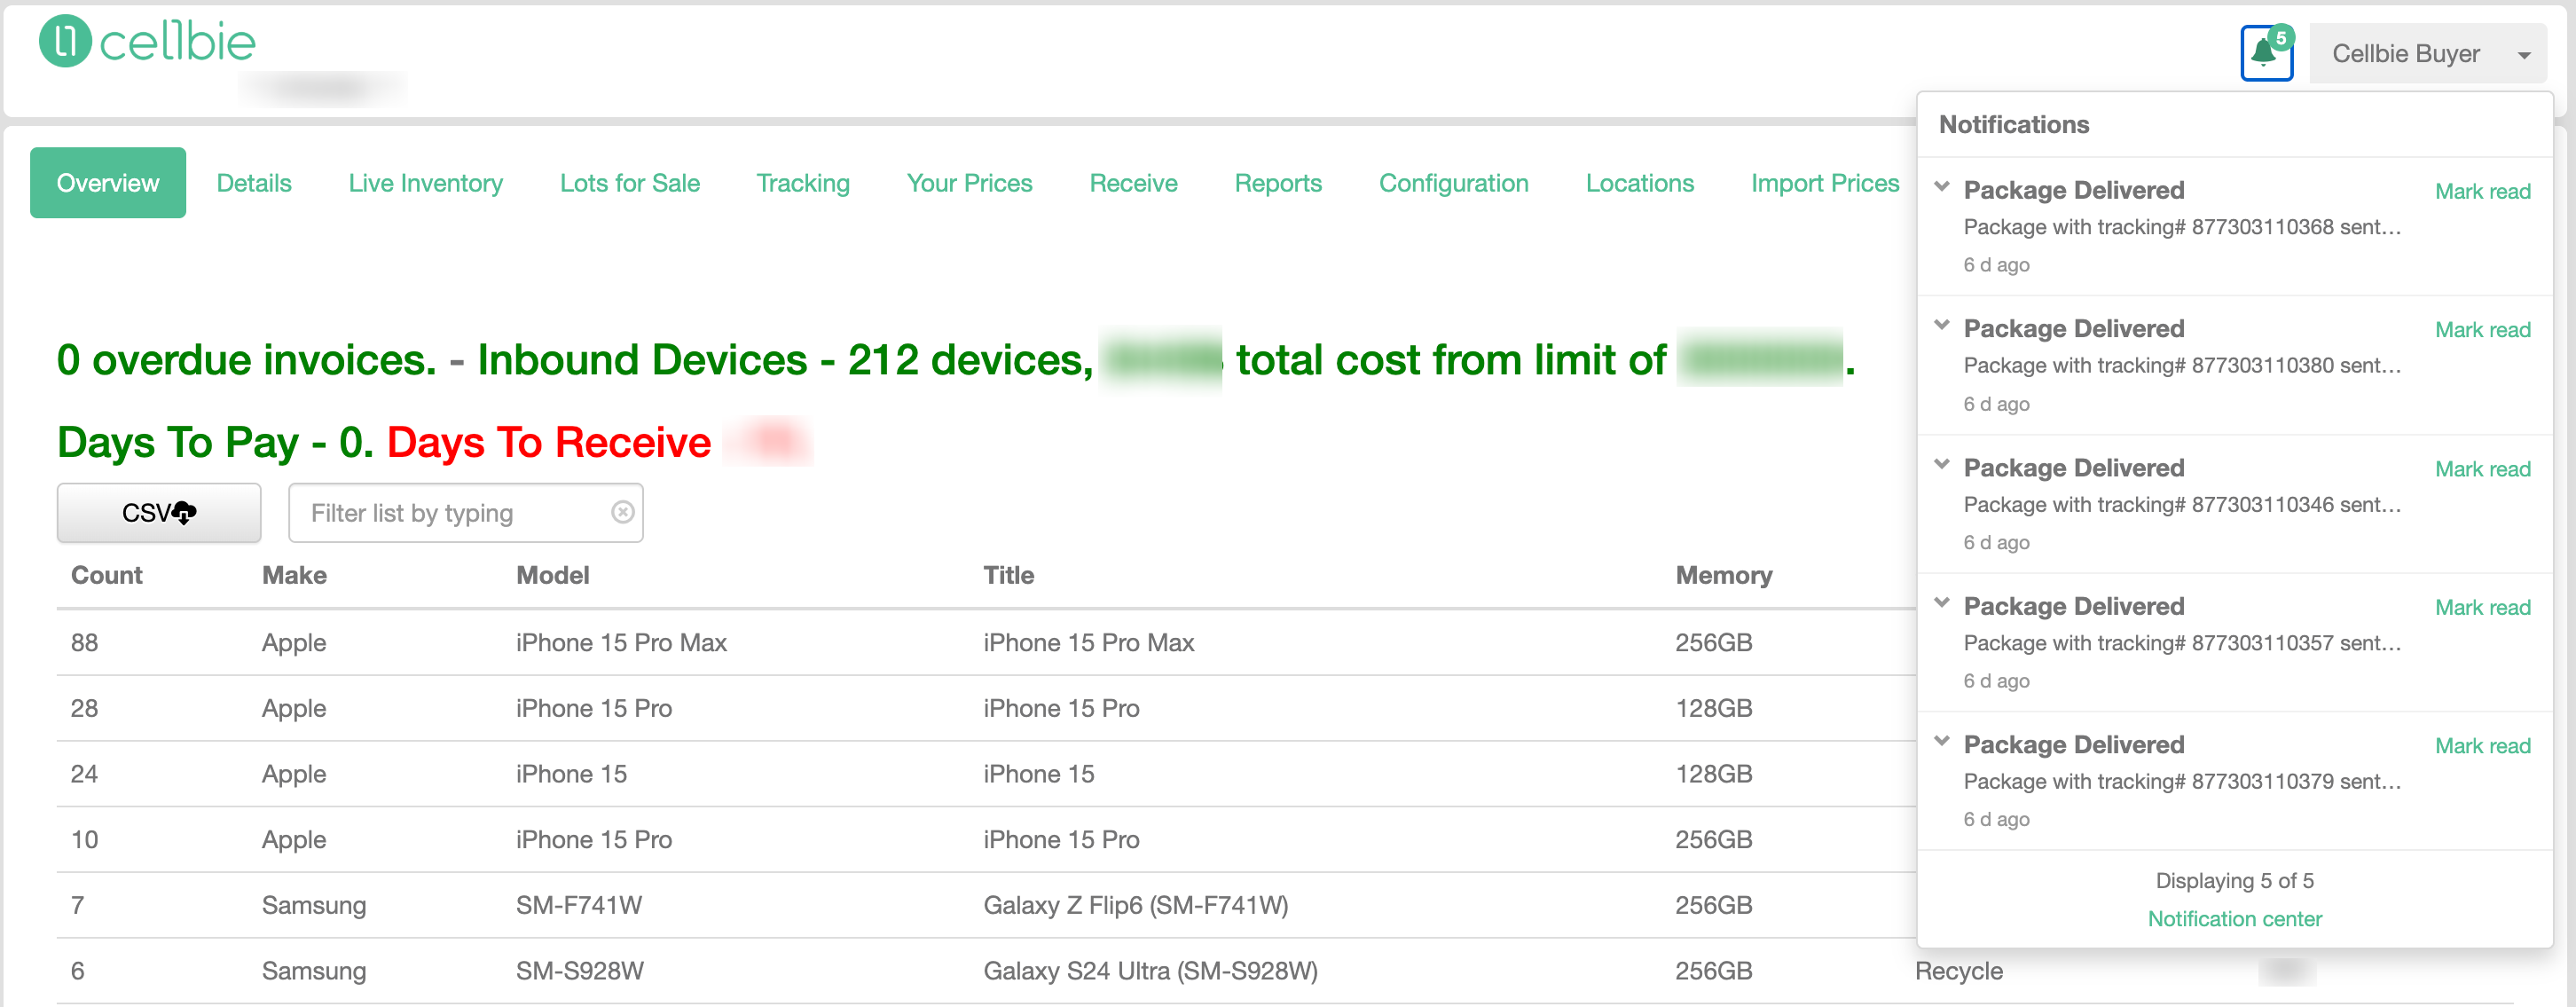
Task: Click the Recycle cell in Samsung row
Action: (x=1958, y=971)
